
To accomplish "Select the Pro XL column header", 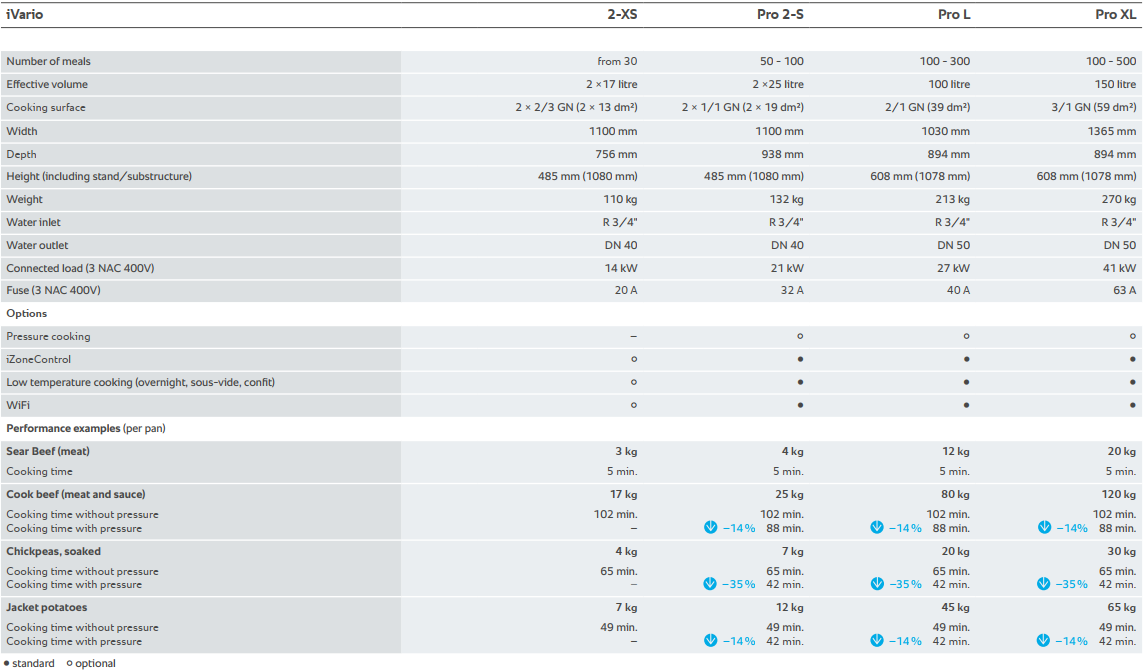I will pyautogui.click(x=1115, y=15).
